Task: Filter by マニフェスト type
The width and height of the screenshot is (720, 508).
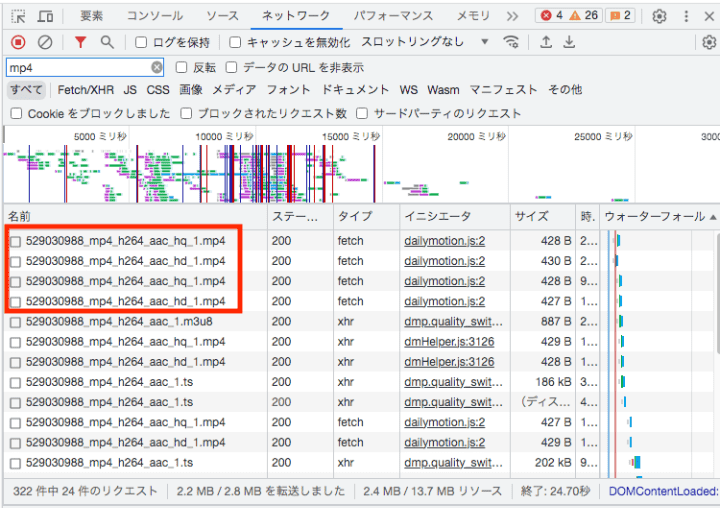Action: 503,90
